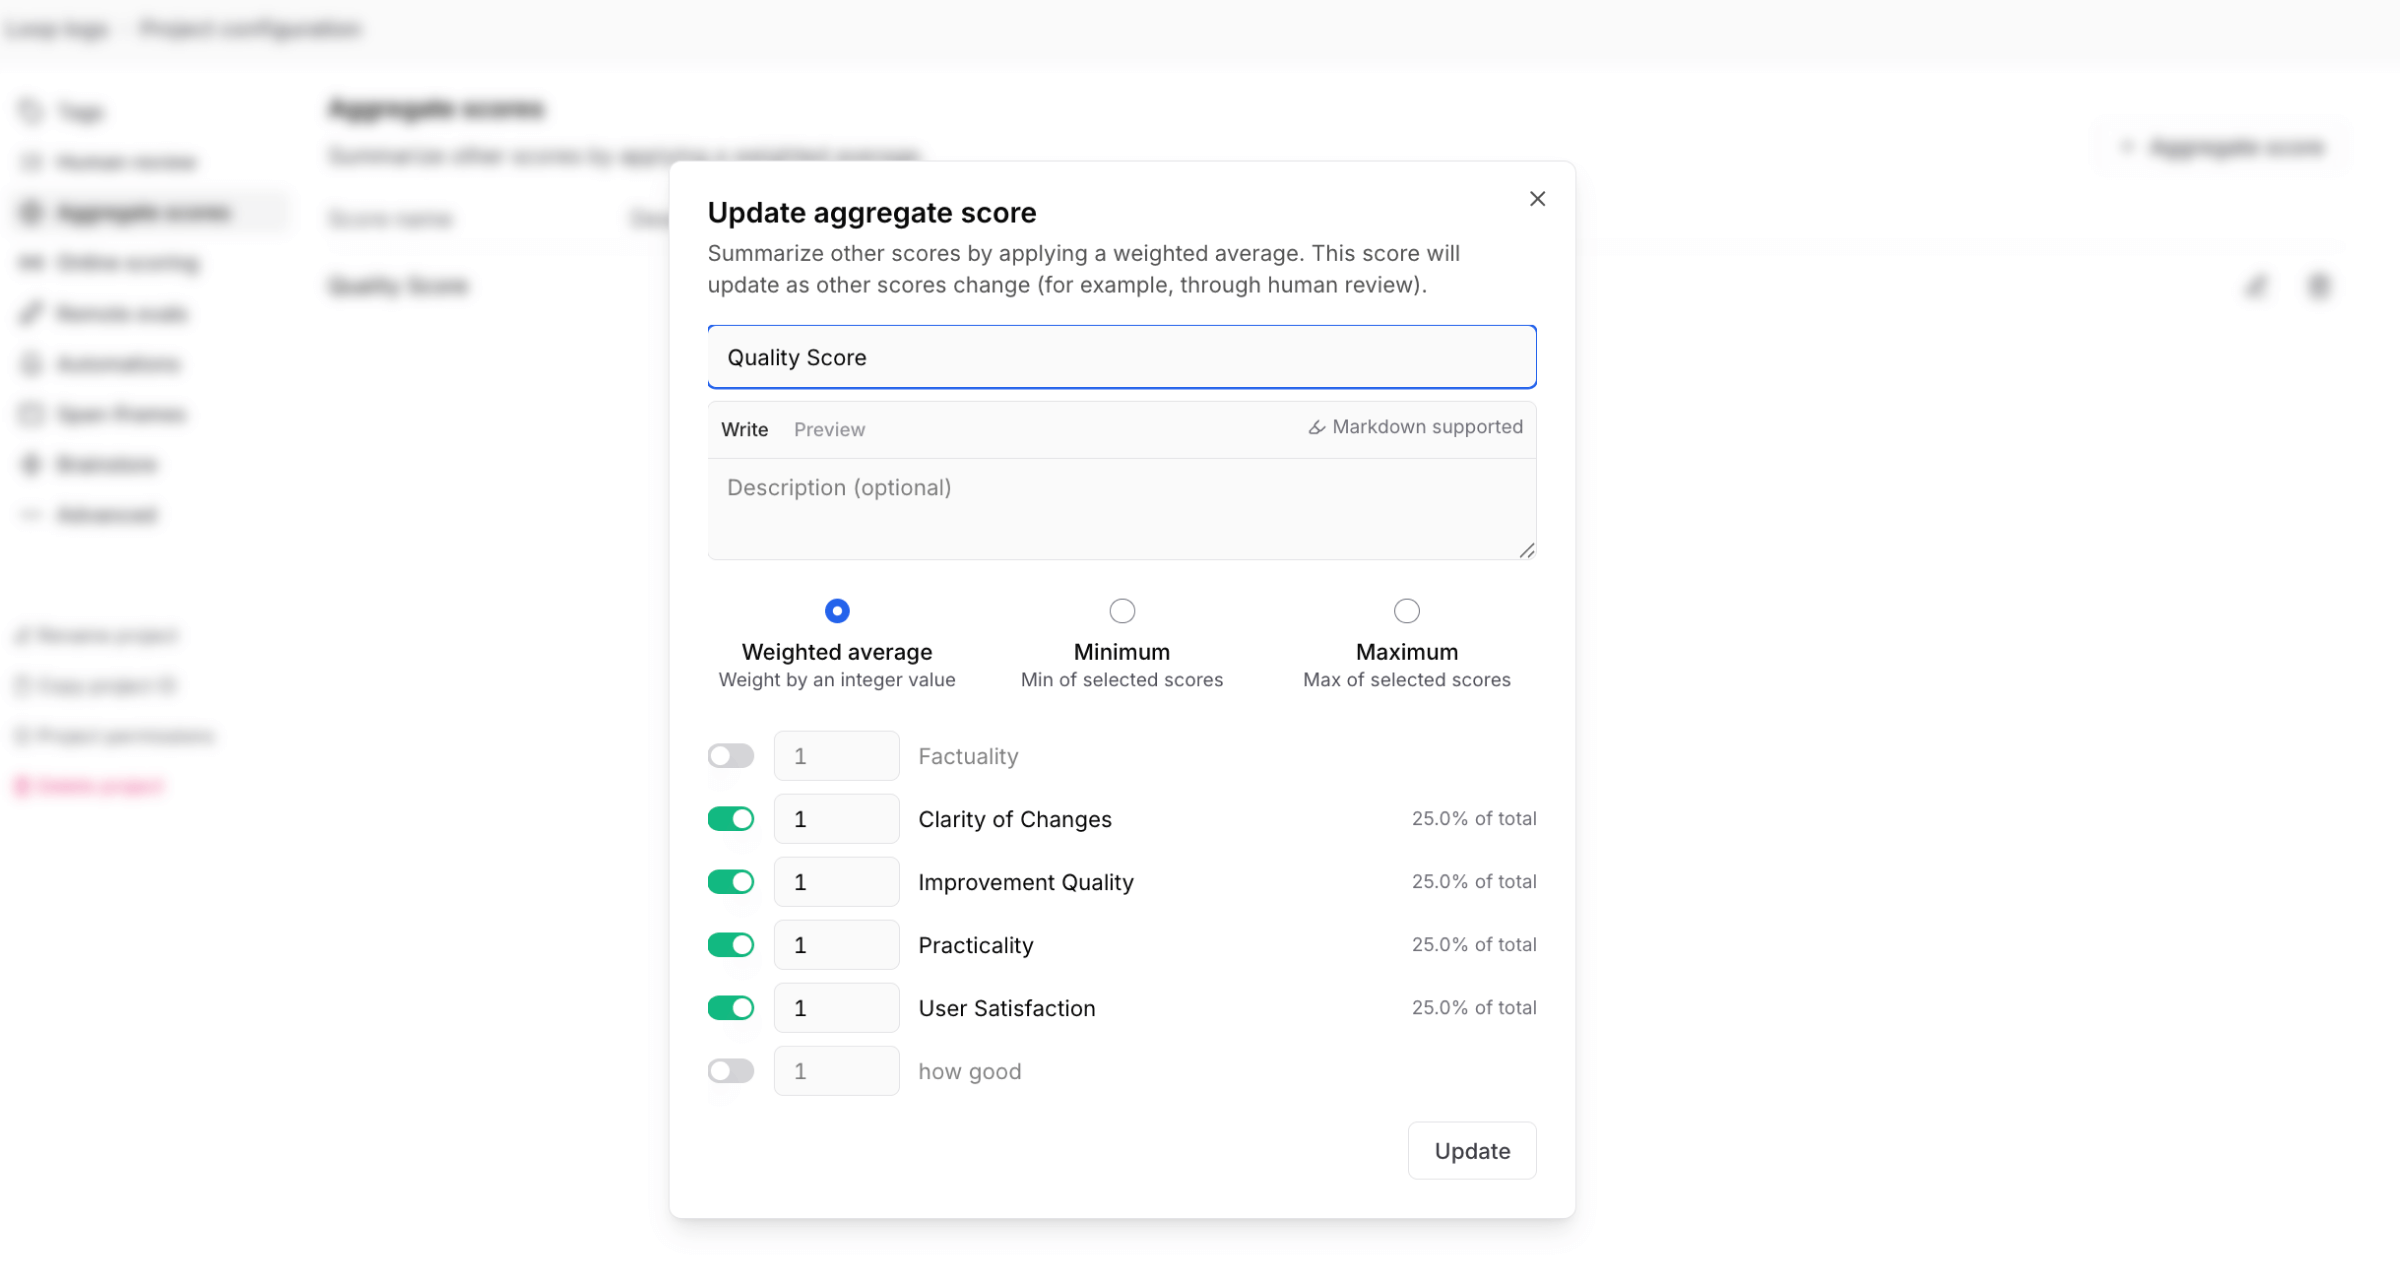
Task: Click the Clarity of Changes weight field
Action: (x=836, y=819)
